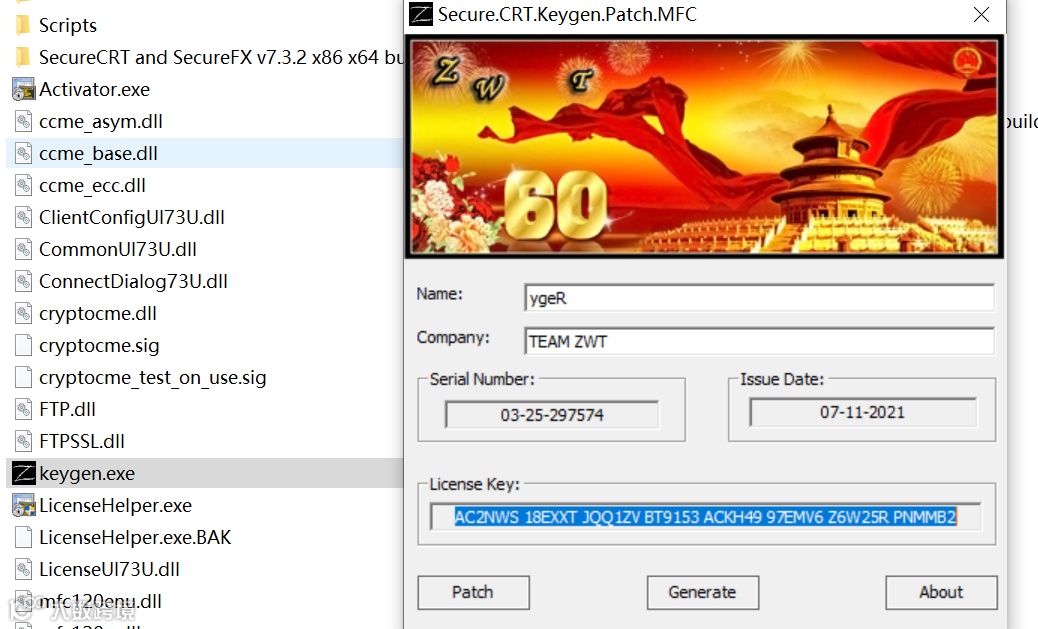The width and height of the screenshot is (1038, 629).
Task: Click the LicenseHelper.exe.BAK file icon
Action: point(23,537)
